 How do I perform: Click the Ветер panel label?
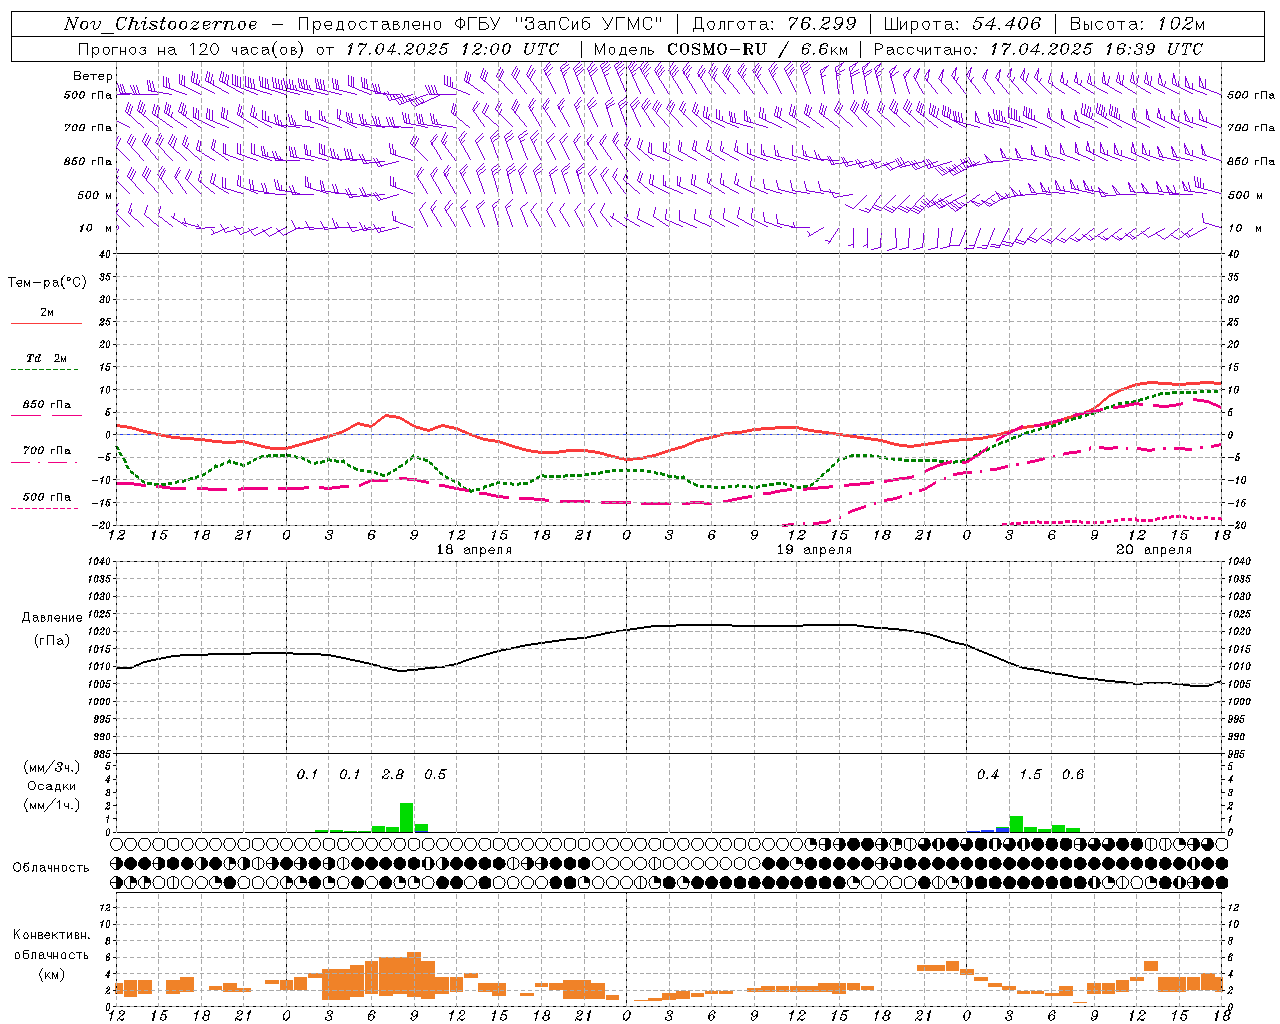coord(92,76)
